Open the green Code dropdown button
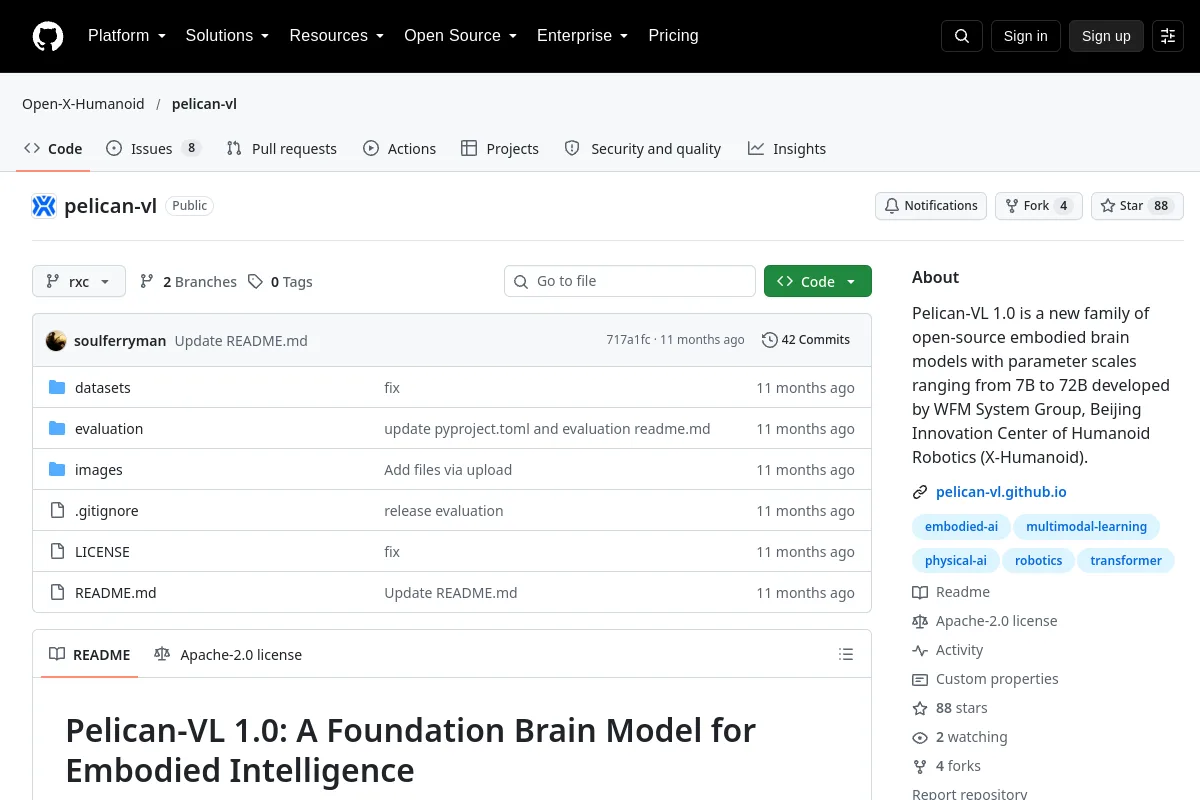The height and width of the screenshot is (800, 1200). pos(818,282)
